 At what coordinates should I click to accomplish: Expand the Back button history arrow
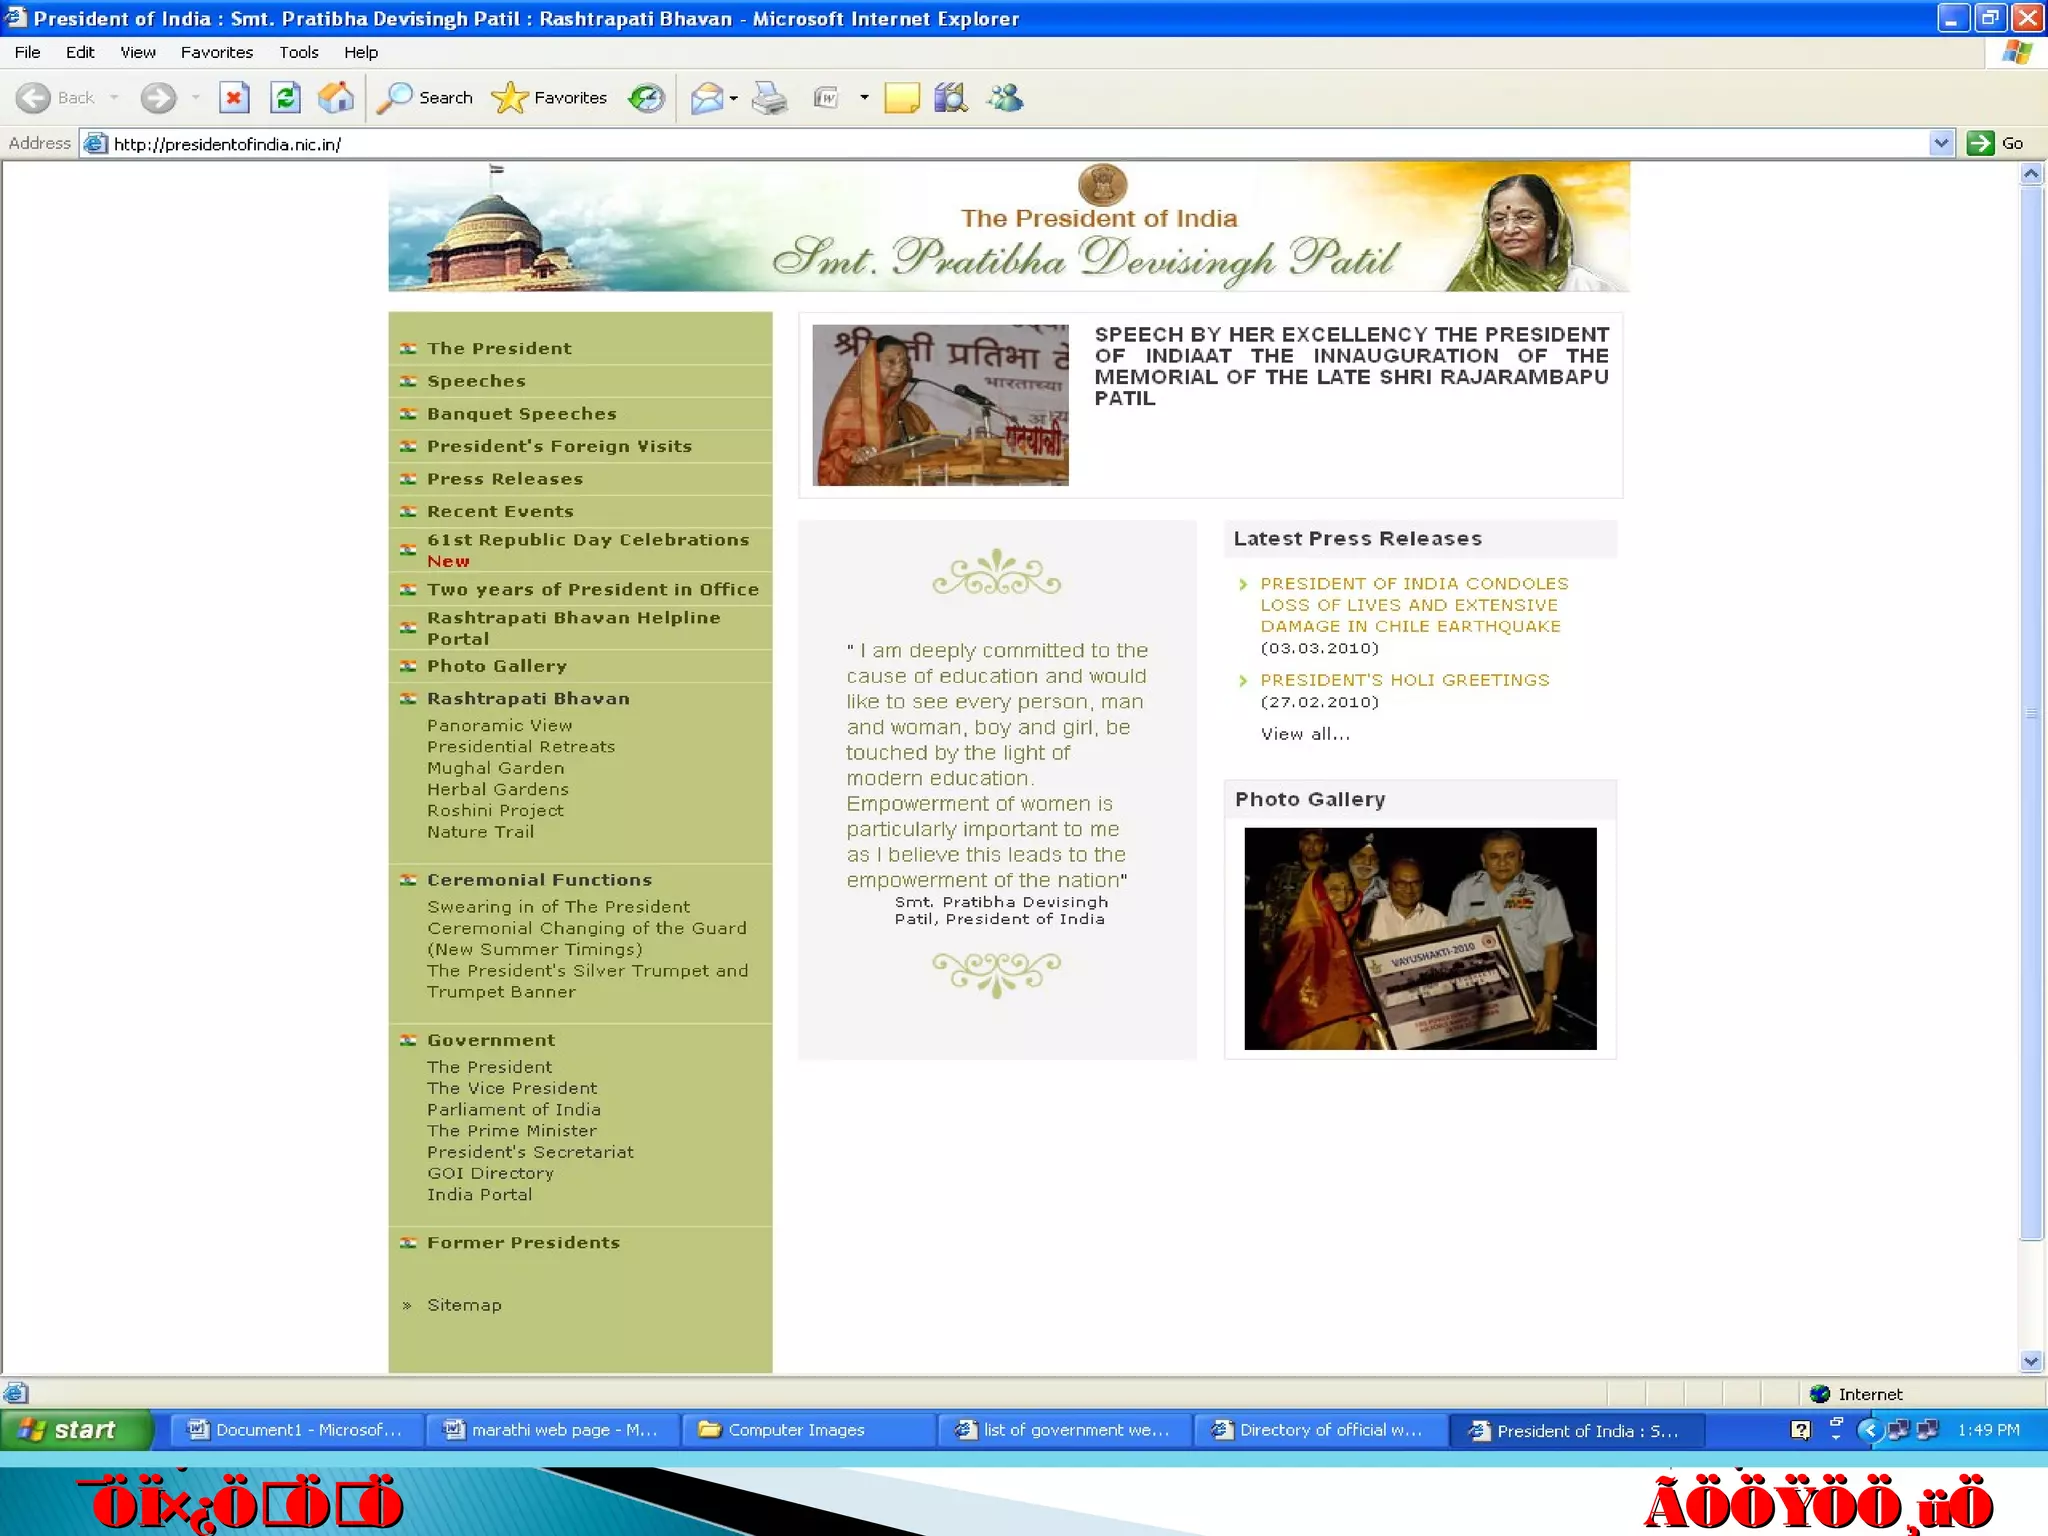pyautogui.click(x=114, y=97)
